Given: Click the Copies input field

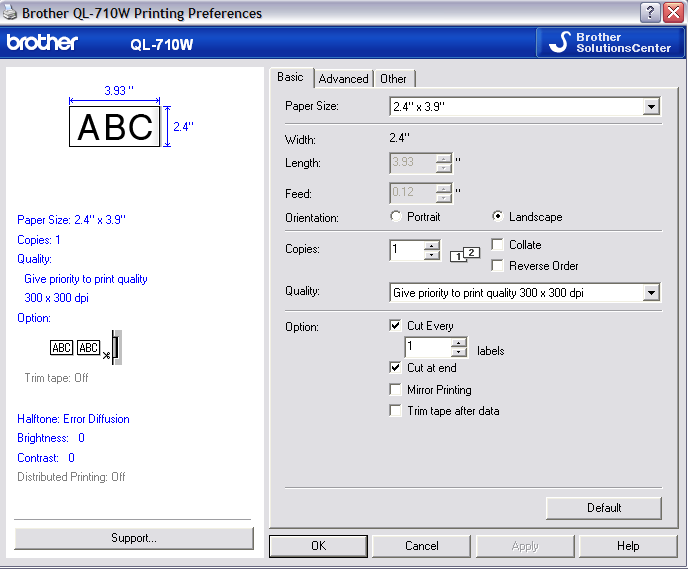Looking at the screenshot, I should coord(407,250).
